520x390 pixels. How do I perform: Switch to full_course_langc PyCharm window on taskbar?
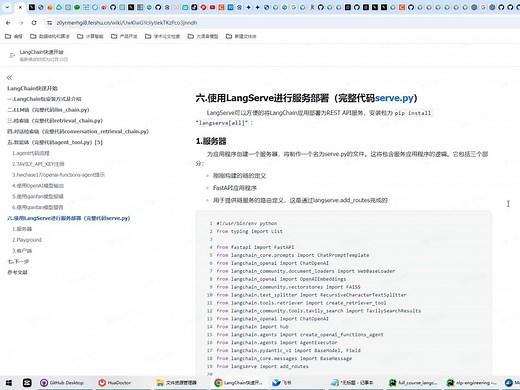pos(413,383)
